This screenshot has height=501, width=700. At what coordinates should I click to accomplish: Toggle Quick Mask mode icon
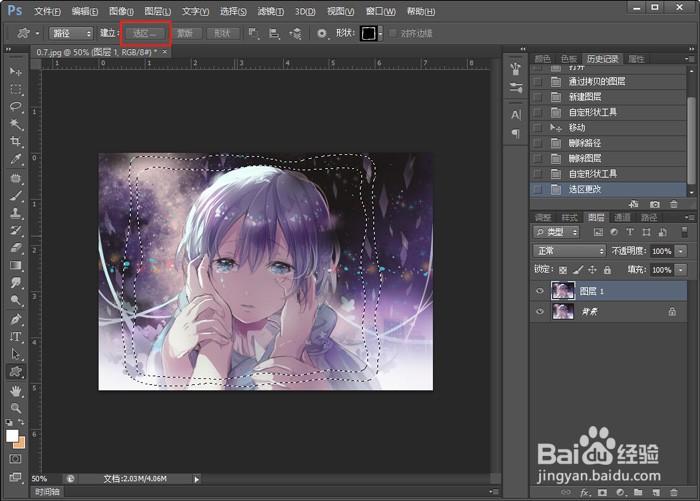(15, 459)
